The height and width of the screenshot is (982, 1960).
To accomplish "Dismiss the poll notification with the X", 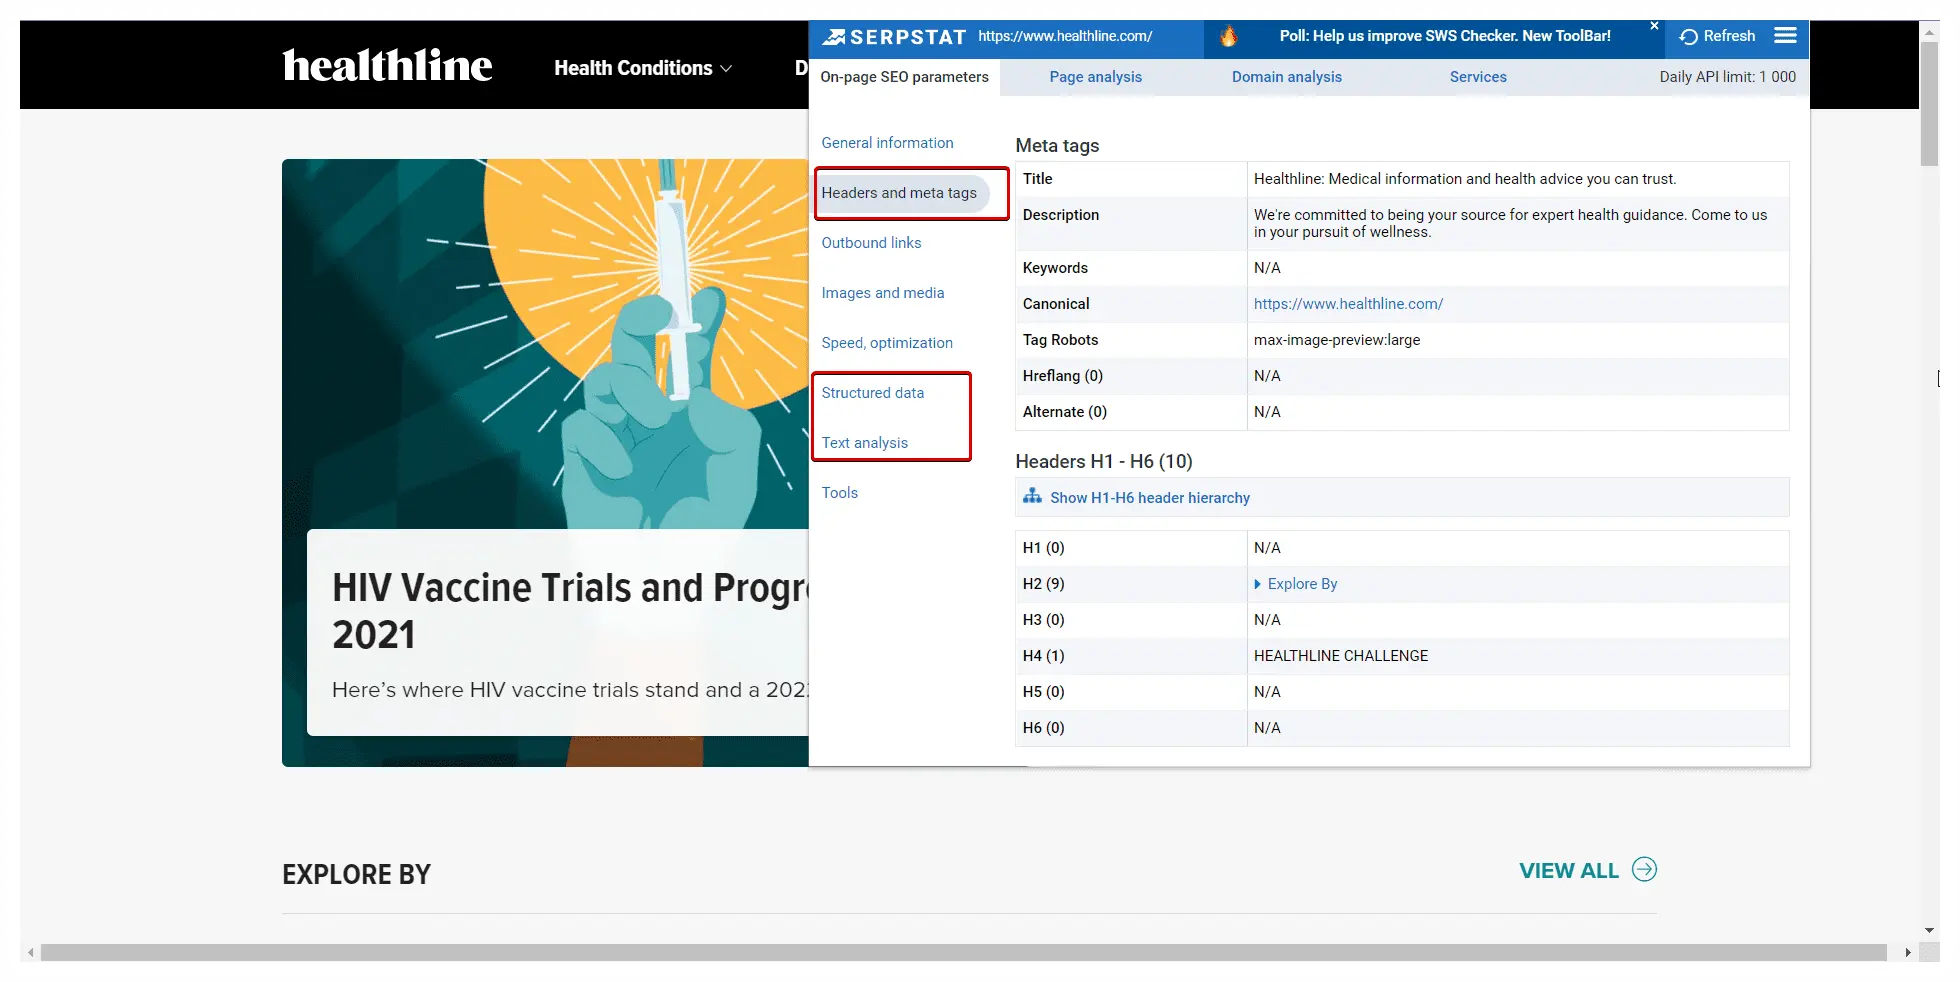I will 1655,26.
